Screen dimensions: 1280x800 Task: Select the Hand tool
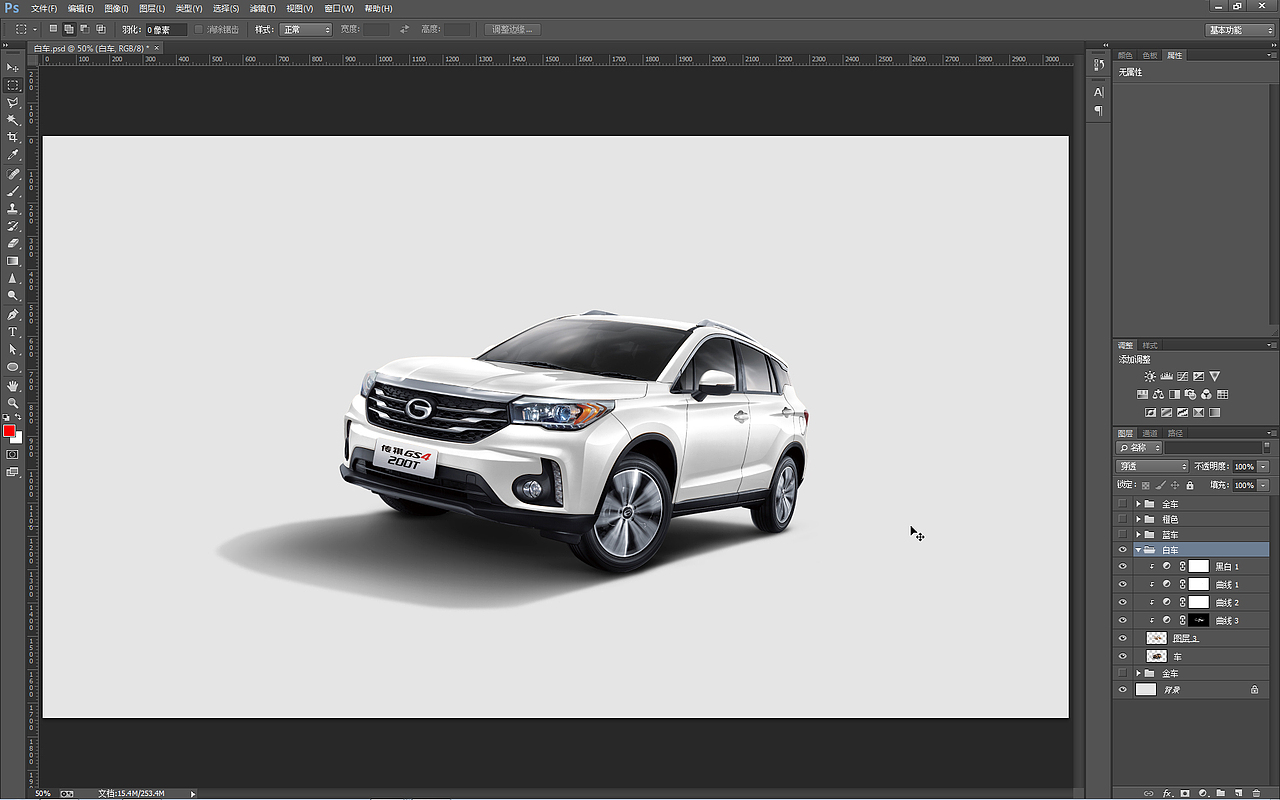tap(13, 385)
